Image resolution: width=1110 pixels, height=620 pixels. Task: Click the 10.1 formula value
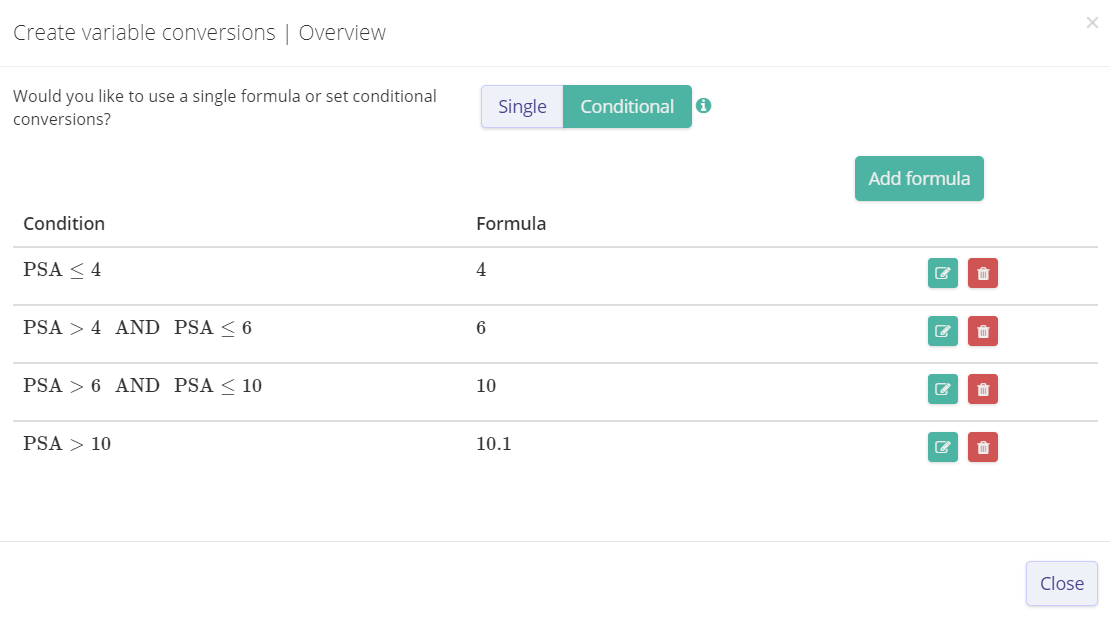[494, 444]
